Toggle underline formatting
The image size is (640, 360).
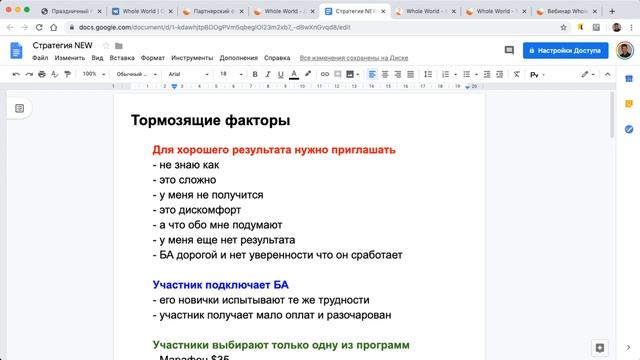[280, 74]
